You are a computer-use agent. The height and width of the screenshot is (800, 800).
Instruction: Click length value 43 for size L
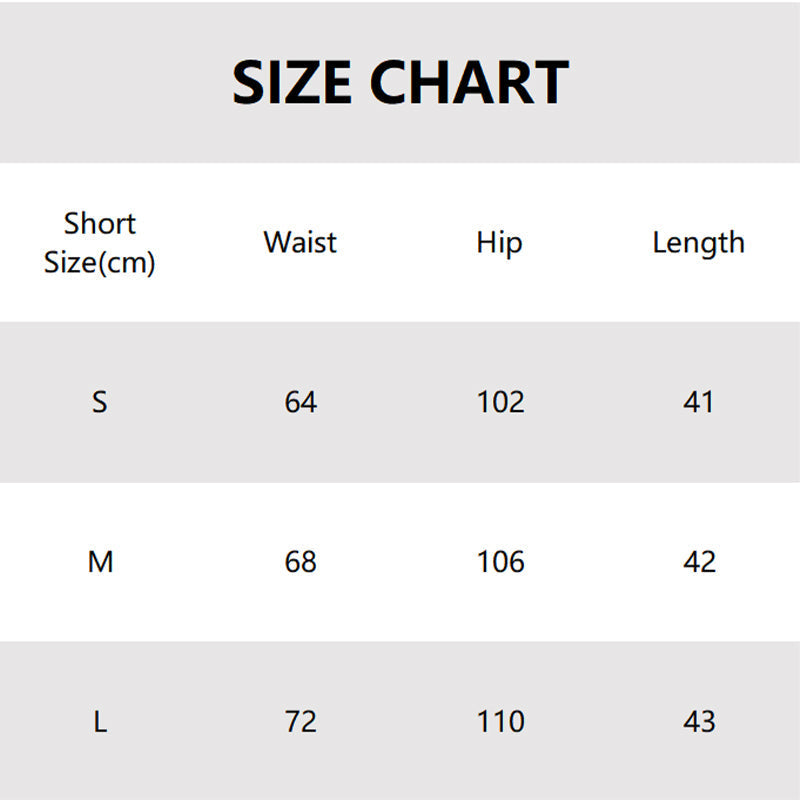[698, 721]
